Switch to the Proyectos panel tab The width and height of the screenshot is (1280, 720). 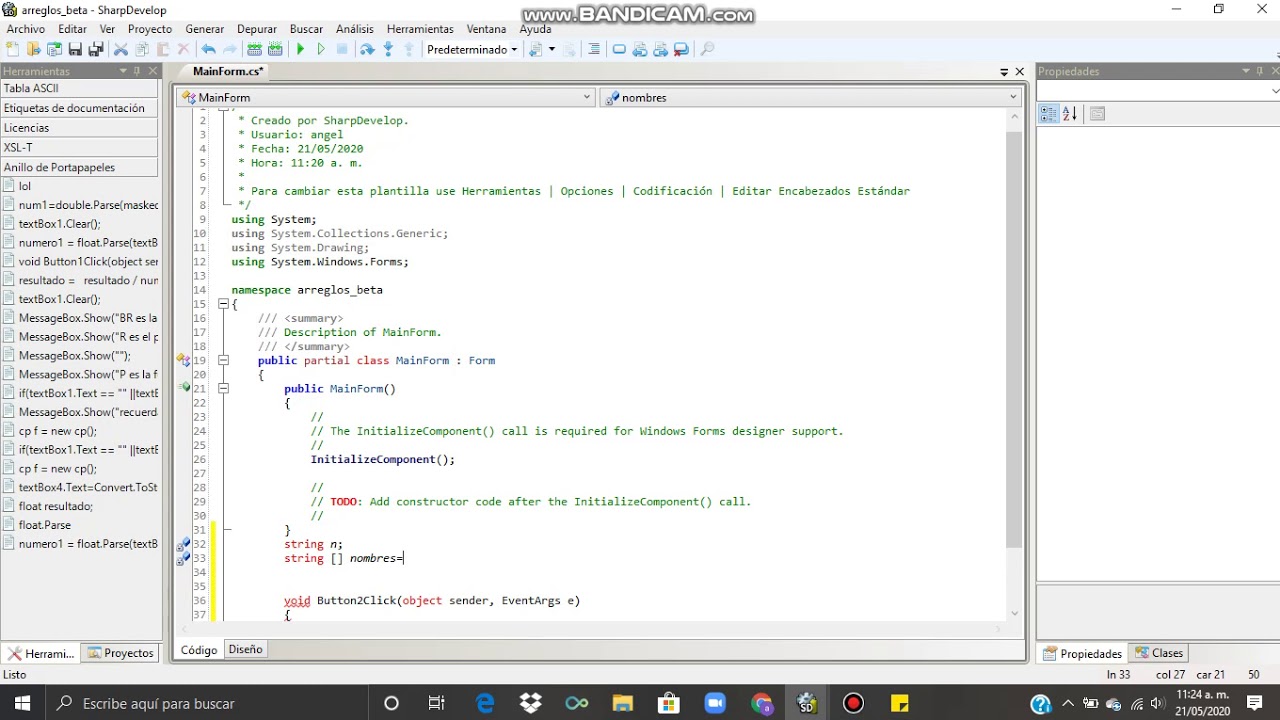click(x=120, y=653)
